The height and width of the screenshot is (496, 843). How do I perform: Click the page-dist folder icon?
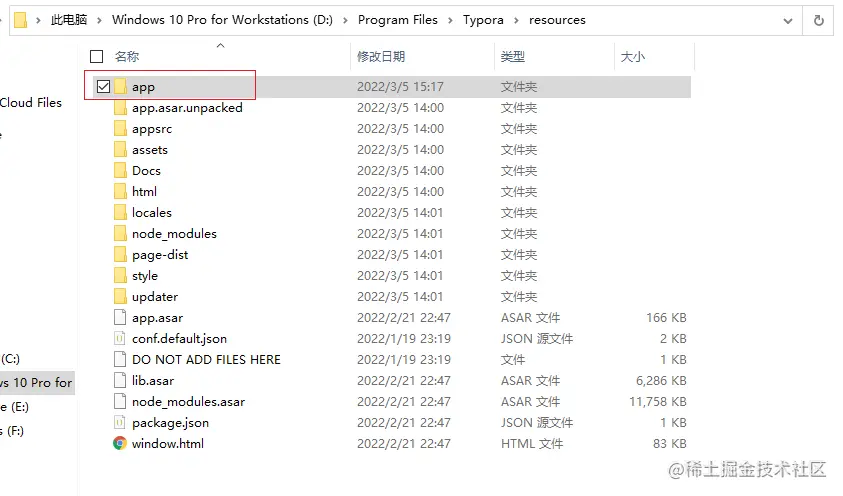tap(120, 254)
